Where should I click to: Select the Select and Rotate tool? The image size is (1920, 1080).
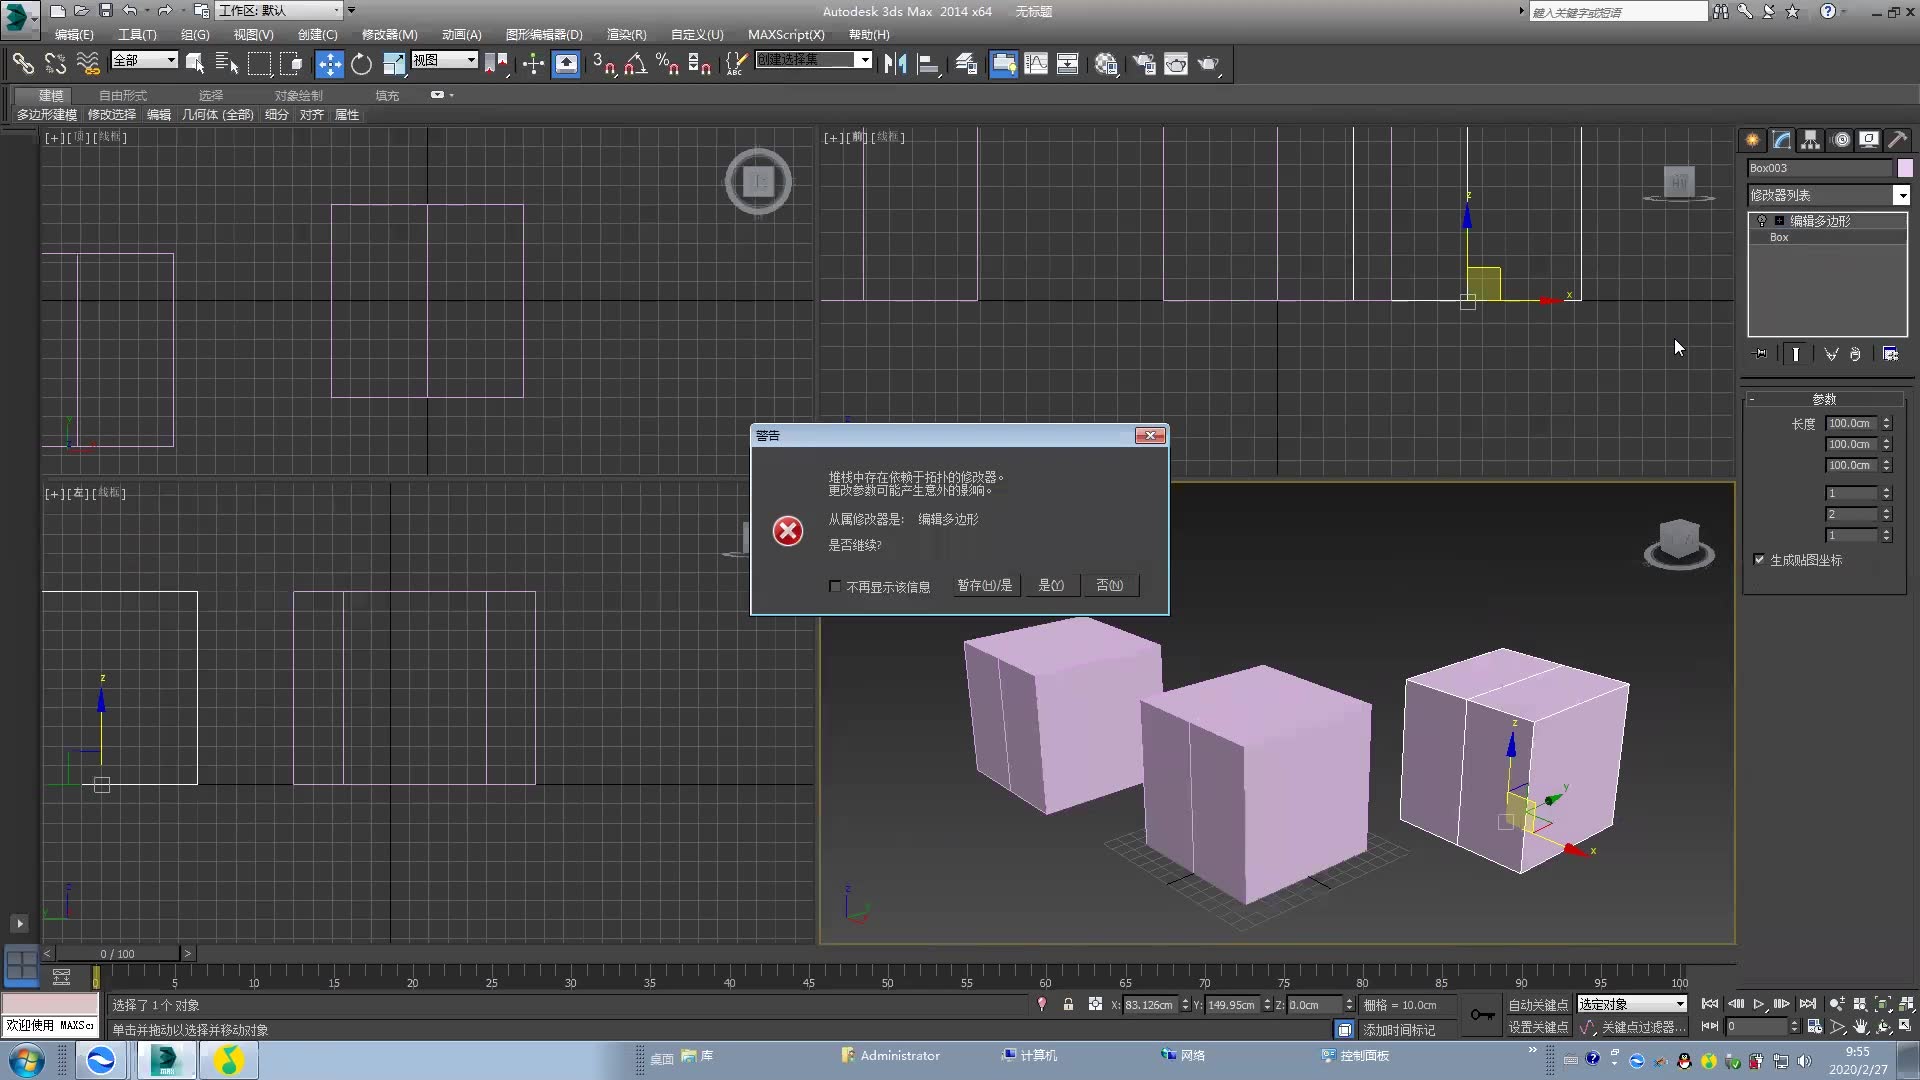(x=361, y=63)
